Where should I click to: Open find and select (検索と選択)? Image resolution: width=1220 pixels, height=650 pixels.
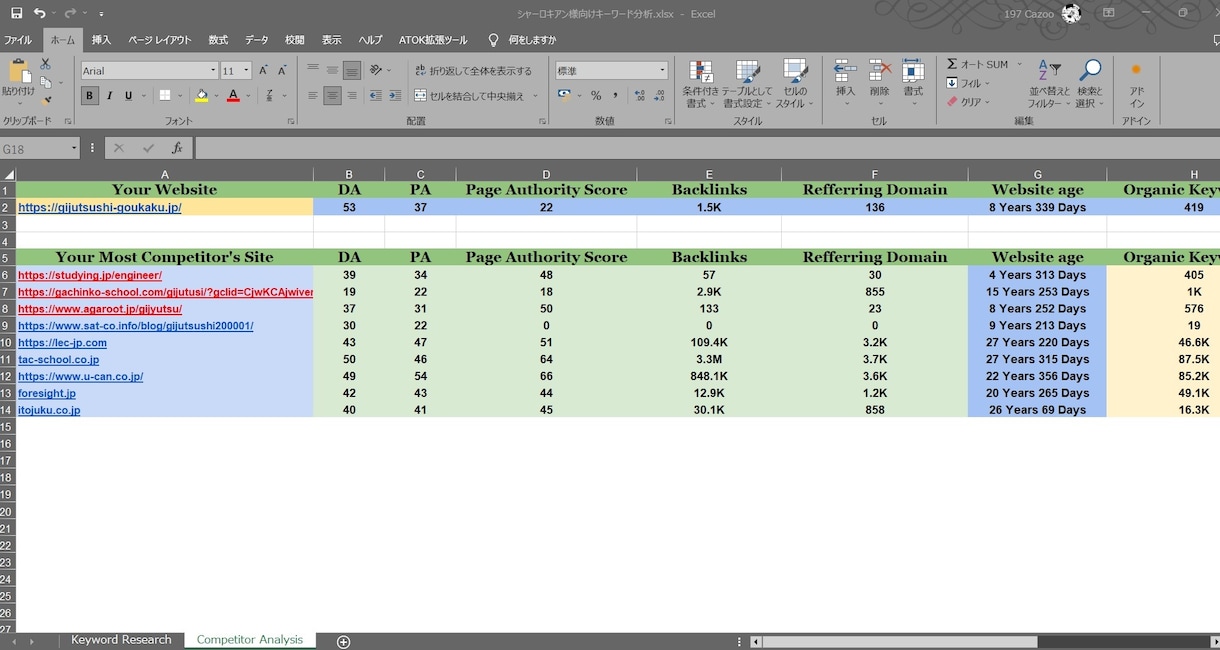[x=1089, y=84]
